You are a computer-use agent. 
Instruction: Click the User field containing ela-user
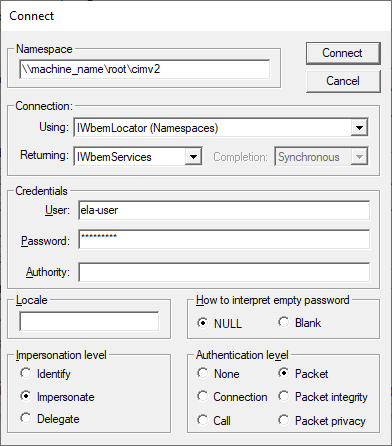click(224, 210)
